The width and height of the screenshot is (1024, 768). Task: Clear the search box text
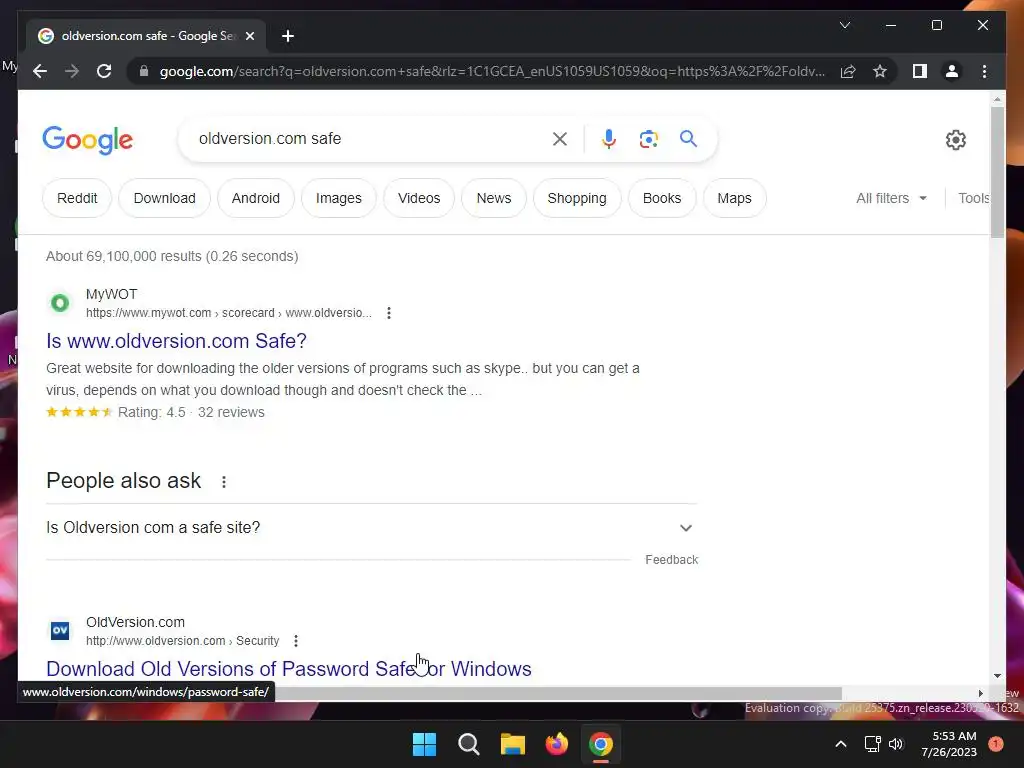[560, 138]
